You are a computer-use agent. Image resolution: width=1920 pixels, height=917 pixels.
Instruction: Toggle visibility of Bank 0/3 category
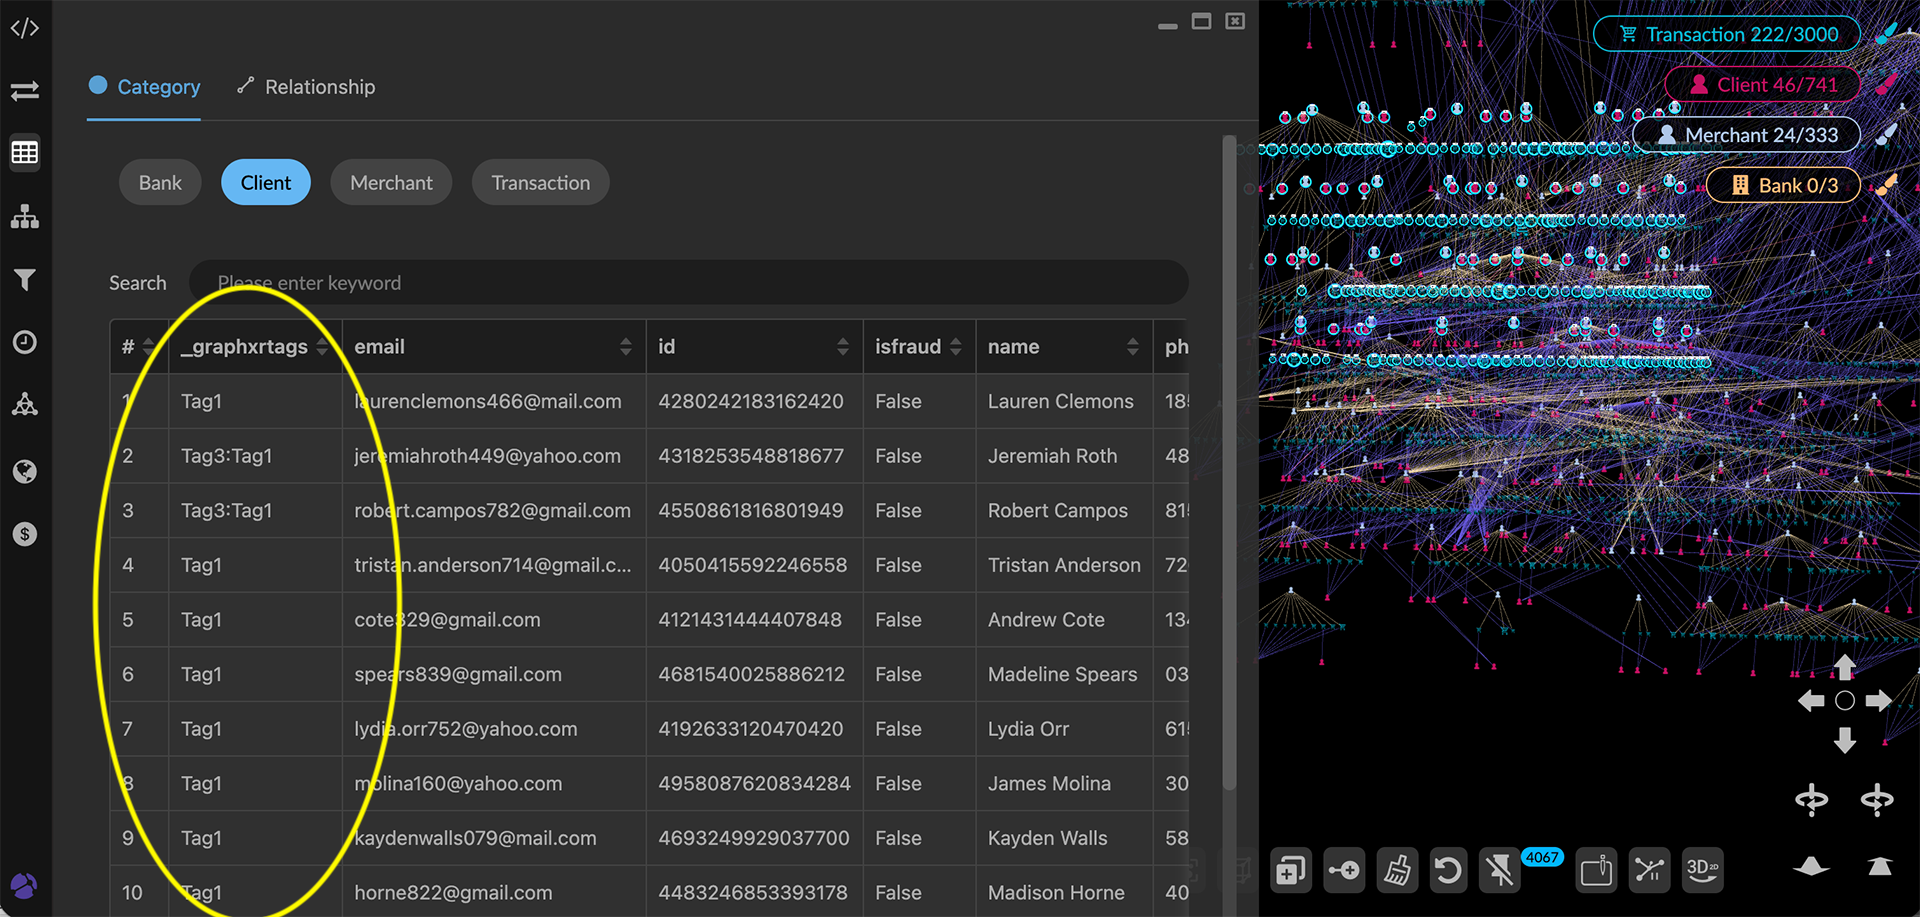[1783, 185]
